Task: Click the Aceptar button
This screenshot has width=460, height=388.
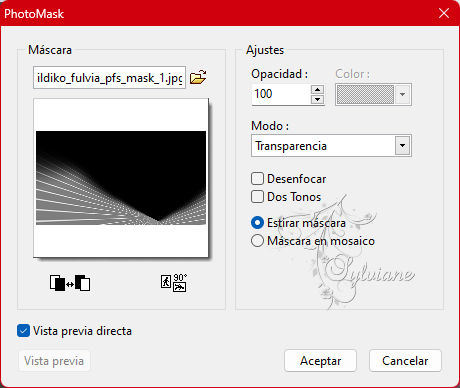Action: click(320, 361)
